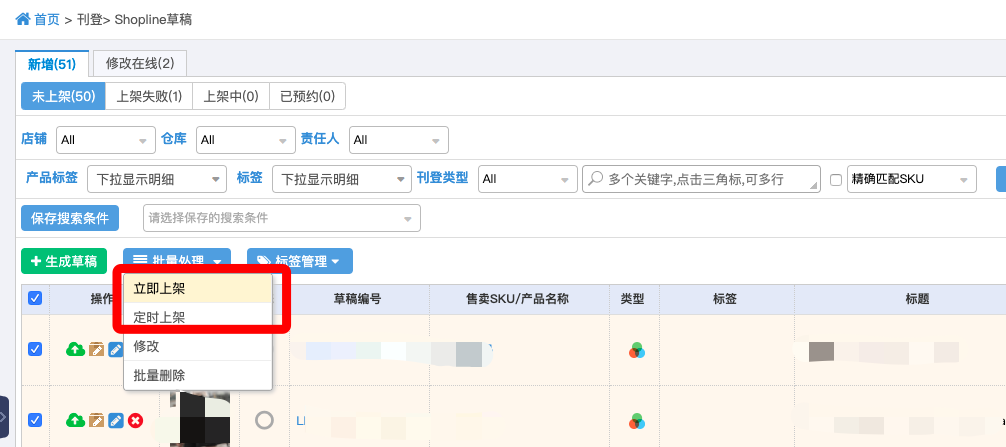Uncheck the first row's checkbox
Viewport: 1006px width, 447px height.
(35, 349)
